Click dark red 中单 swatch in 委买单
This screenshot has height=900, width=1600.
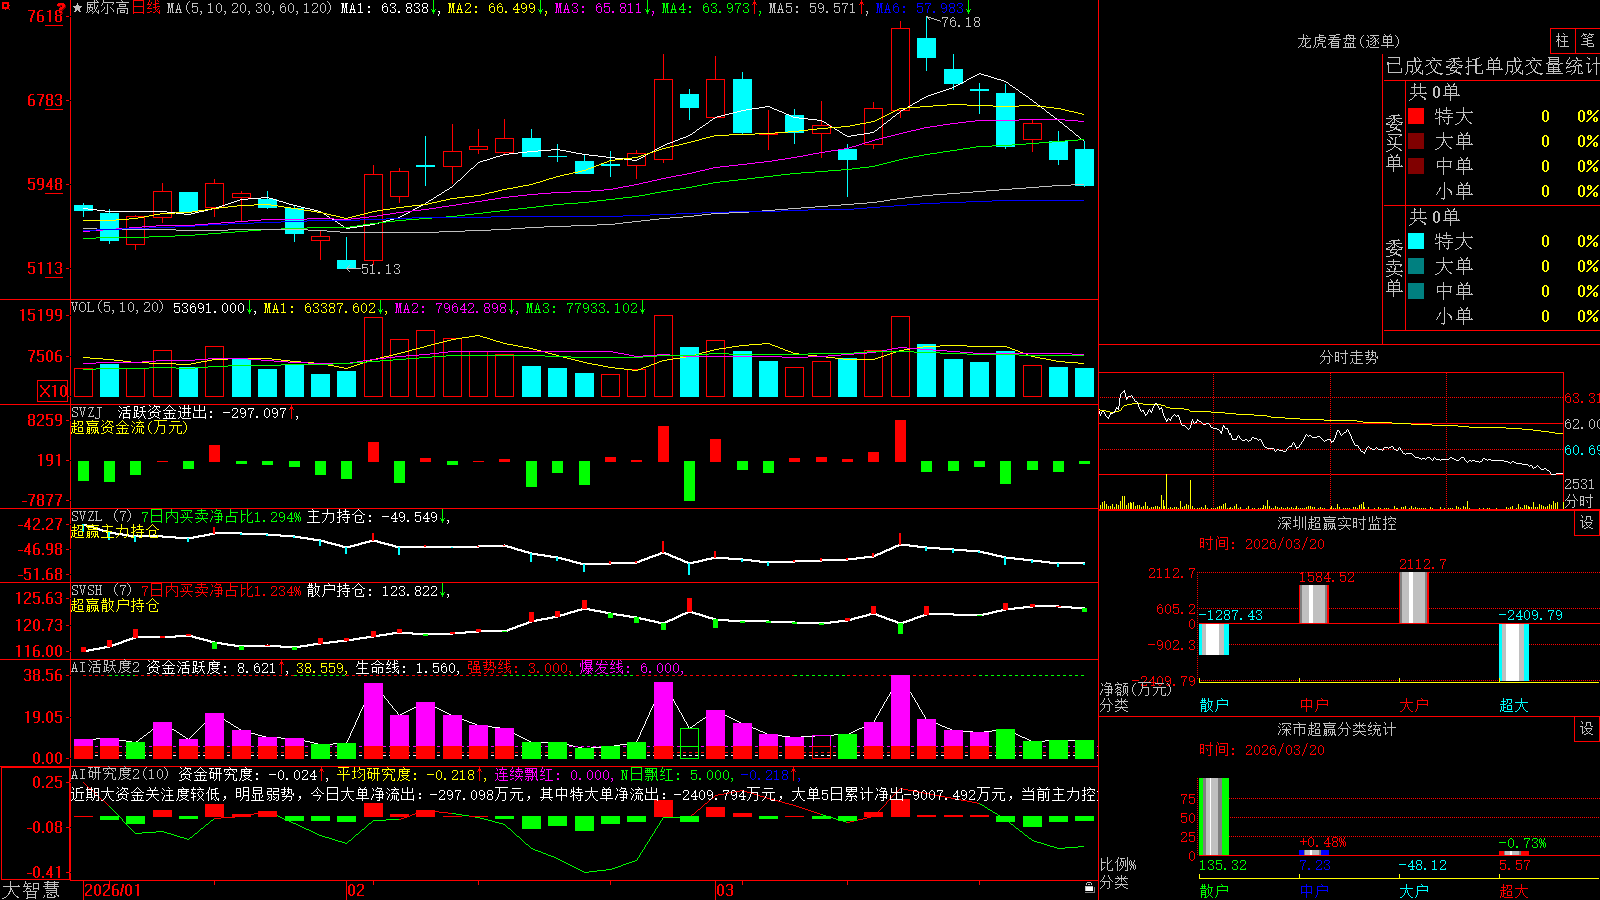[x=1416, y=166]
